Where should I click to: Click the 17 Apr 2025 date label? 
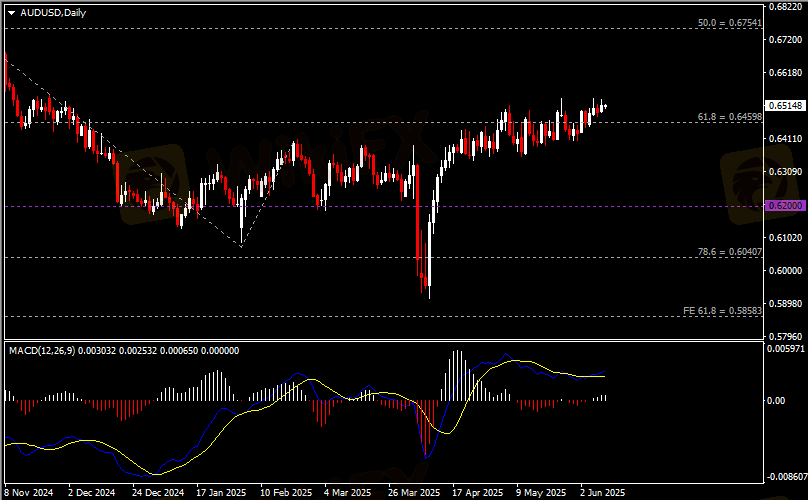point(478,493)
